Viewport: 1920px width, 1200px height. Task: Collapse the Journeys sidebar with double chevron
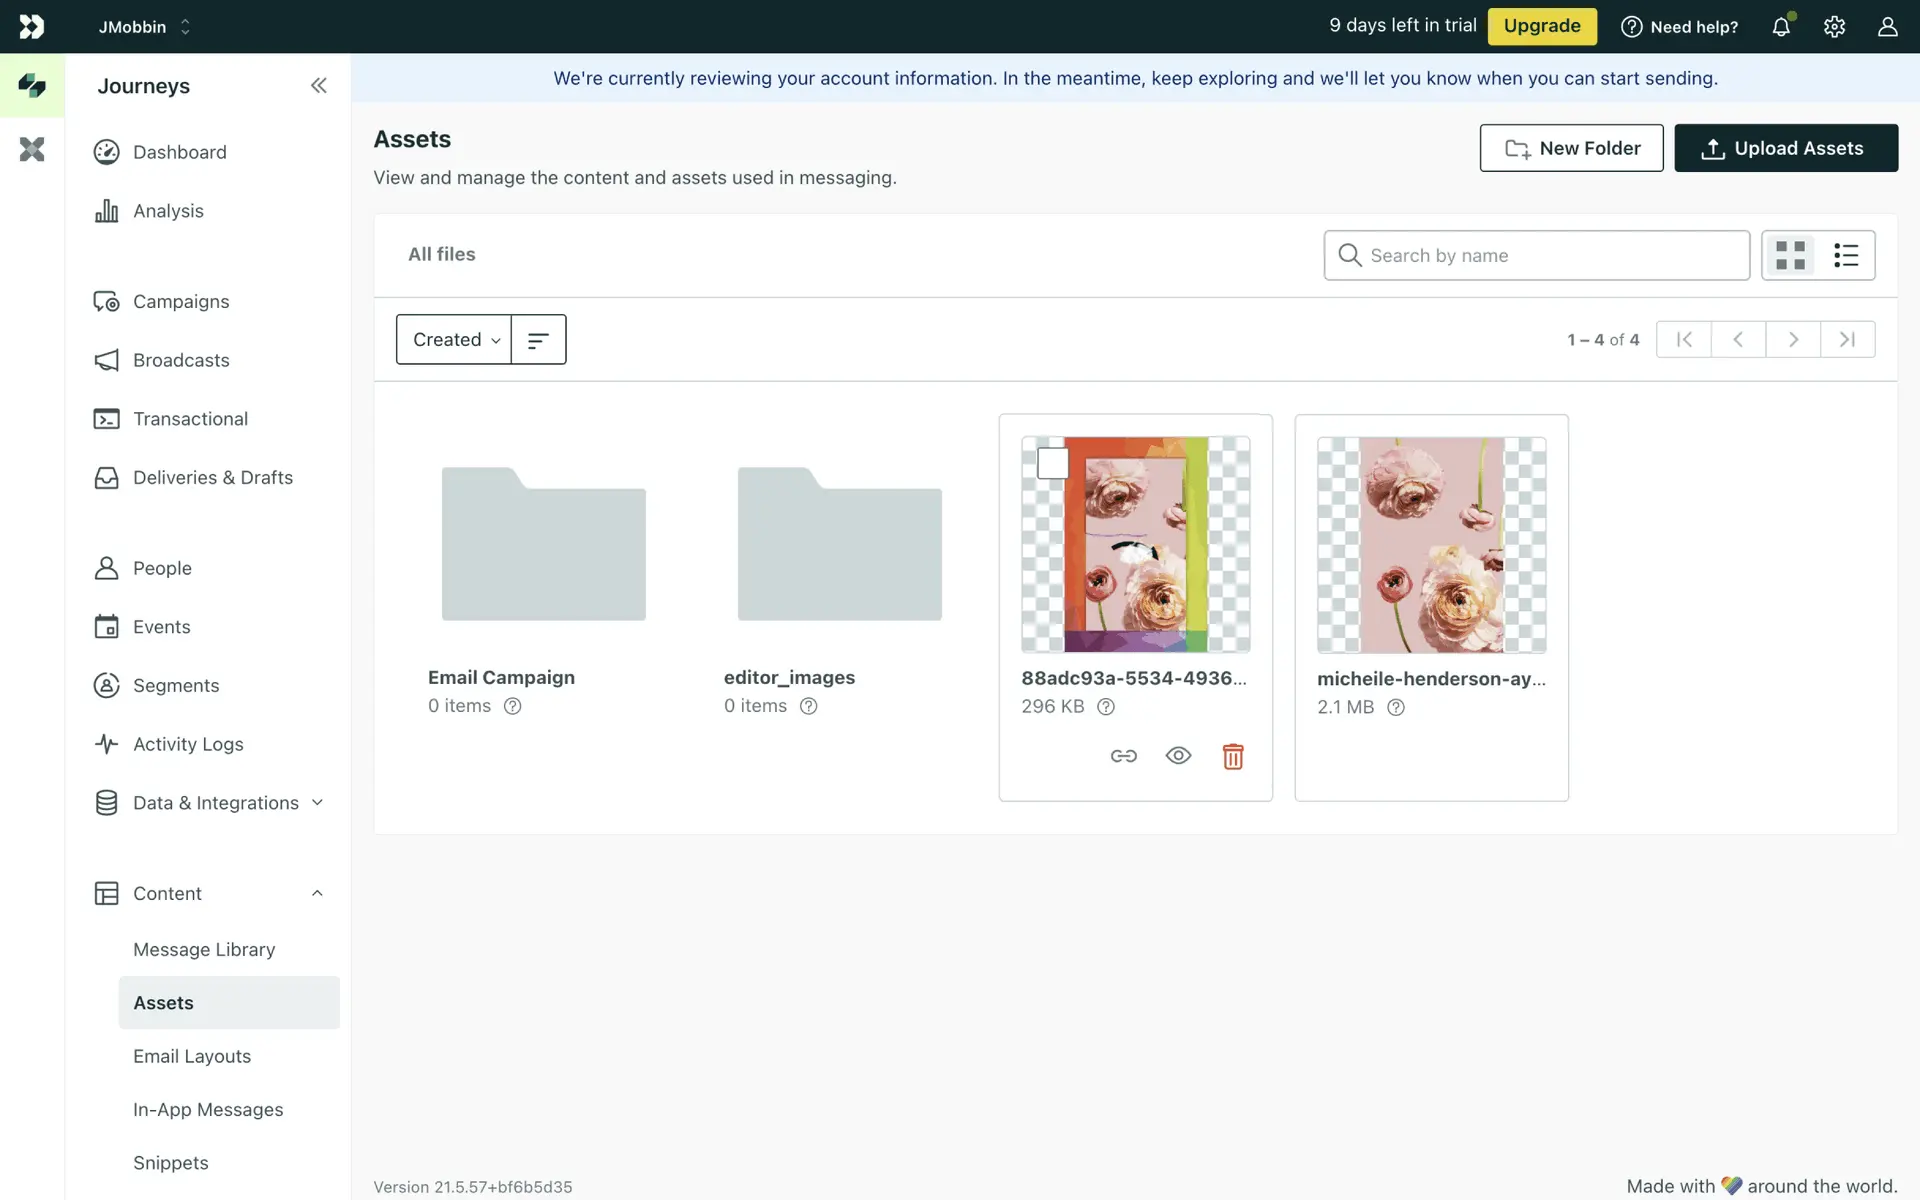(318, 86)
